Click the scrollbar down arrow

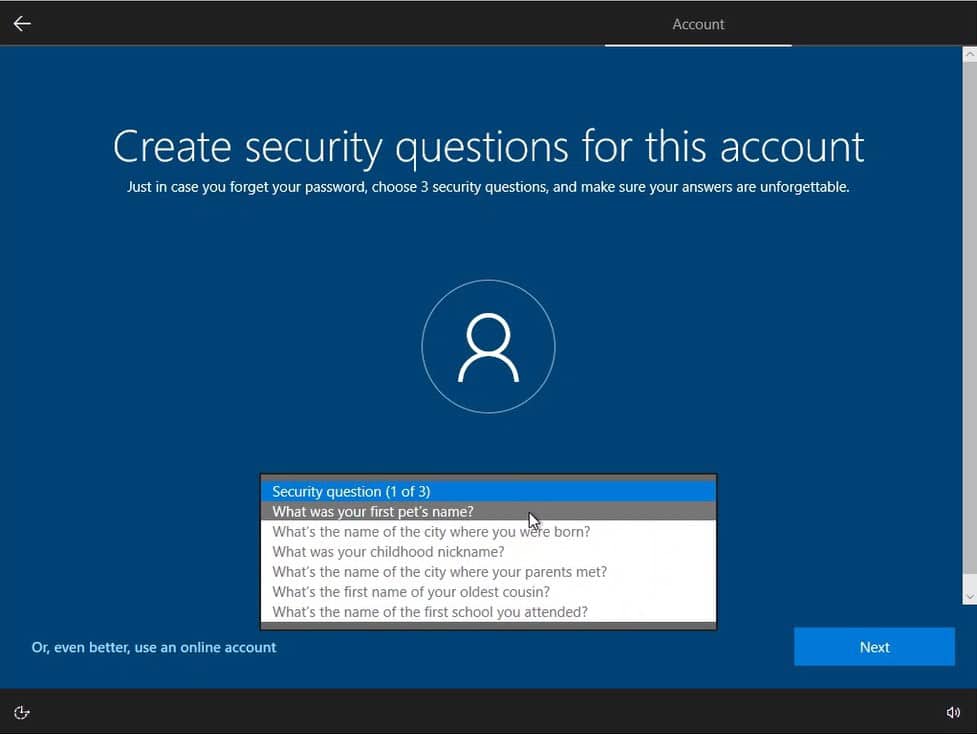point(969,597)
